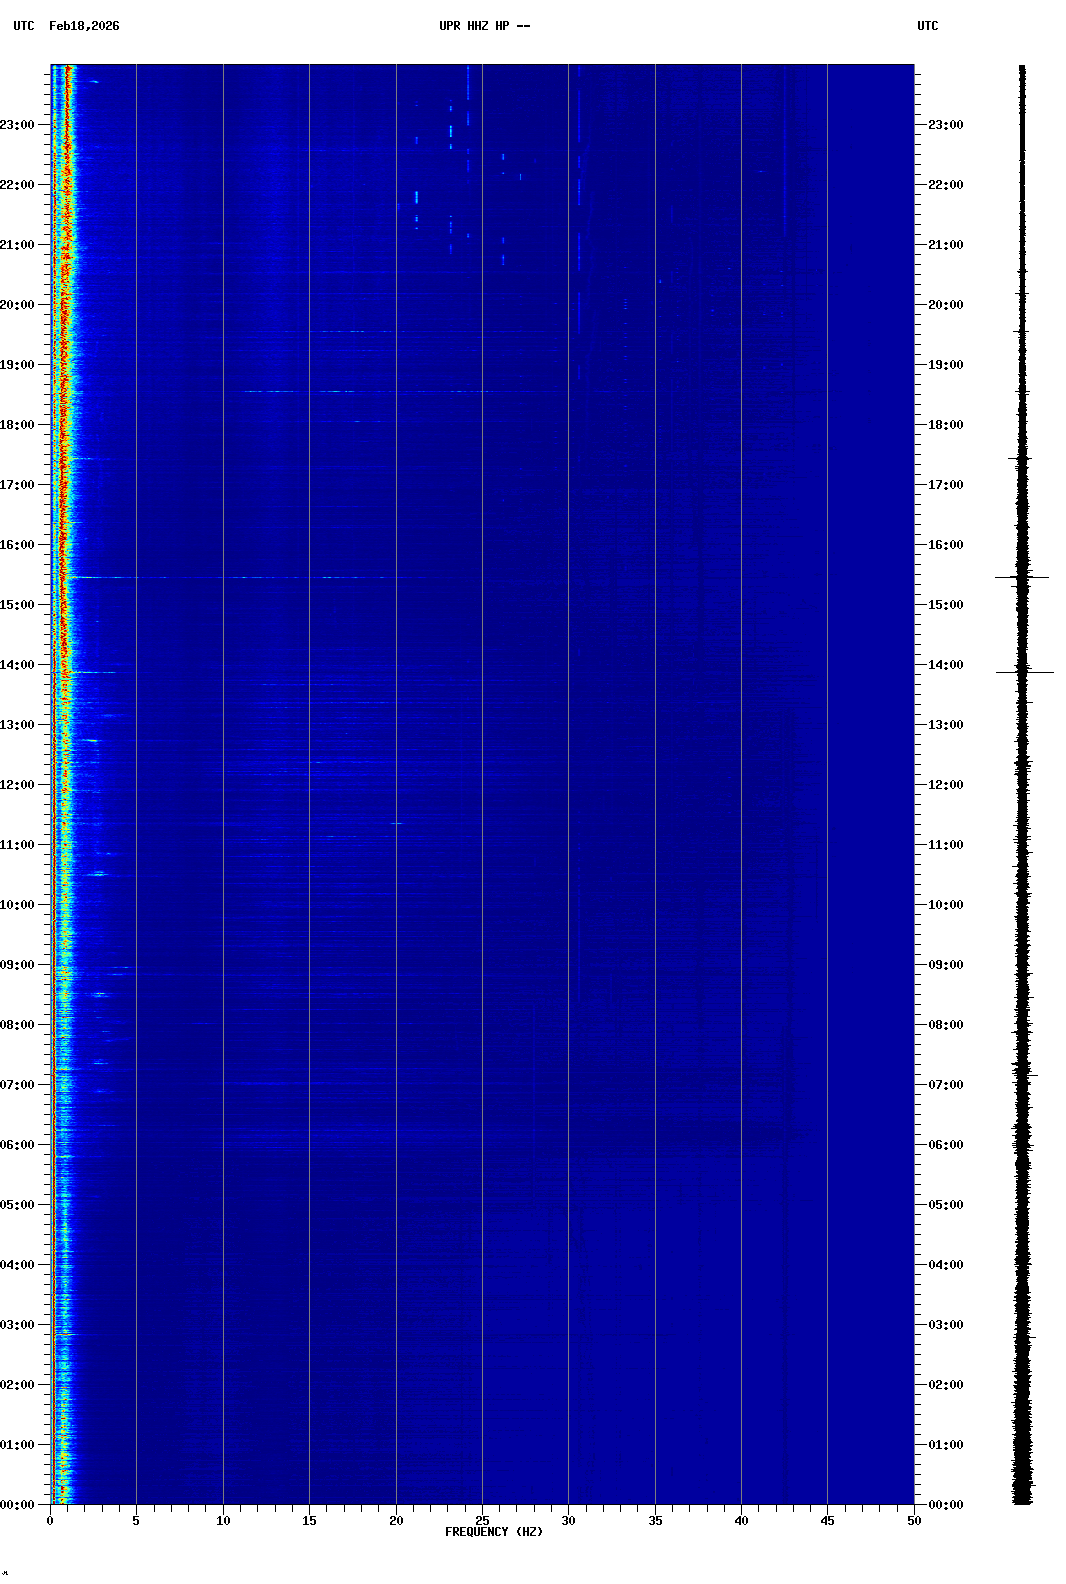Select the 14:00 marker on right time axis
Image resolution: width=1066 pixels, height=1584 pixels.
point(945,665)
